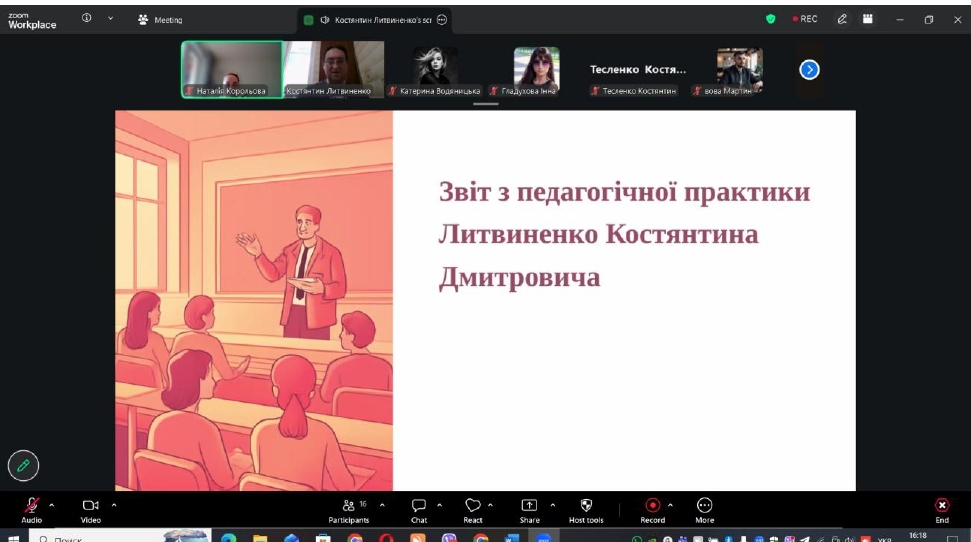Image resolution: width=971 pixels, height=542 pixels.
Task: Expand Participants options caret
Action: tap(382, 505)
